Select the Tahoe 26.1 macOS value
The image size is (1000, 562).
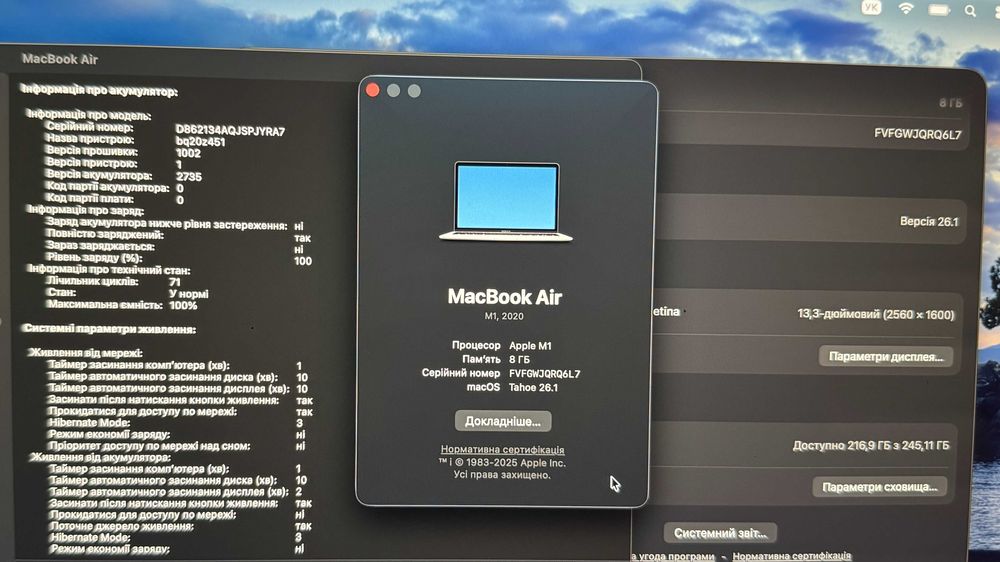click(533, 387)
